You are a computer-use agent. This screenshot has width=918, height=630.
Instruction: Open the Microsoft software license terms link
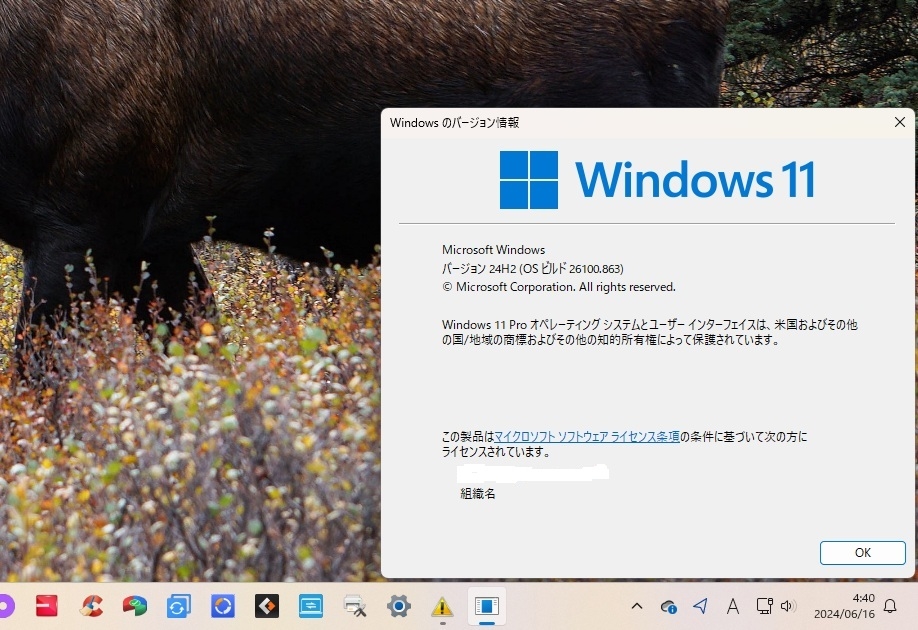(x=587, y=436)
